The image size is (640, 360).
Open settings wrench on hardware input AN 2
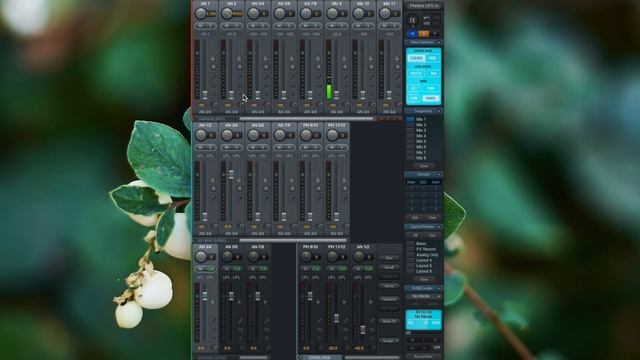[240, 76]
